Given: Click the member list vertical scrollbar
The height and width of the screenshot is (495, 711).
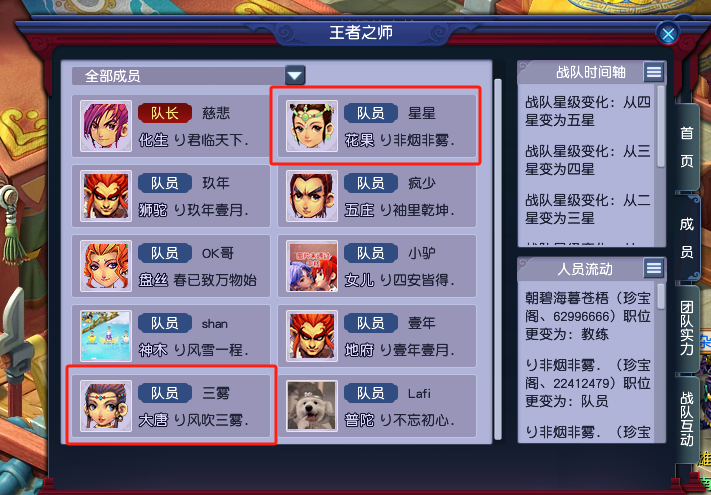Looking at the screenshot, I should click(498, 259).
